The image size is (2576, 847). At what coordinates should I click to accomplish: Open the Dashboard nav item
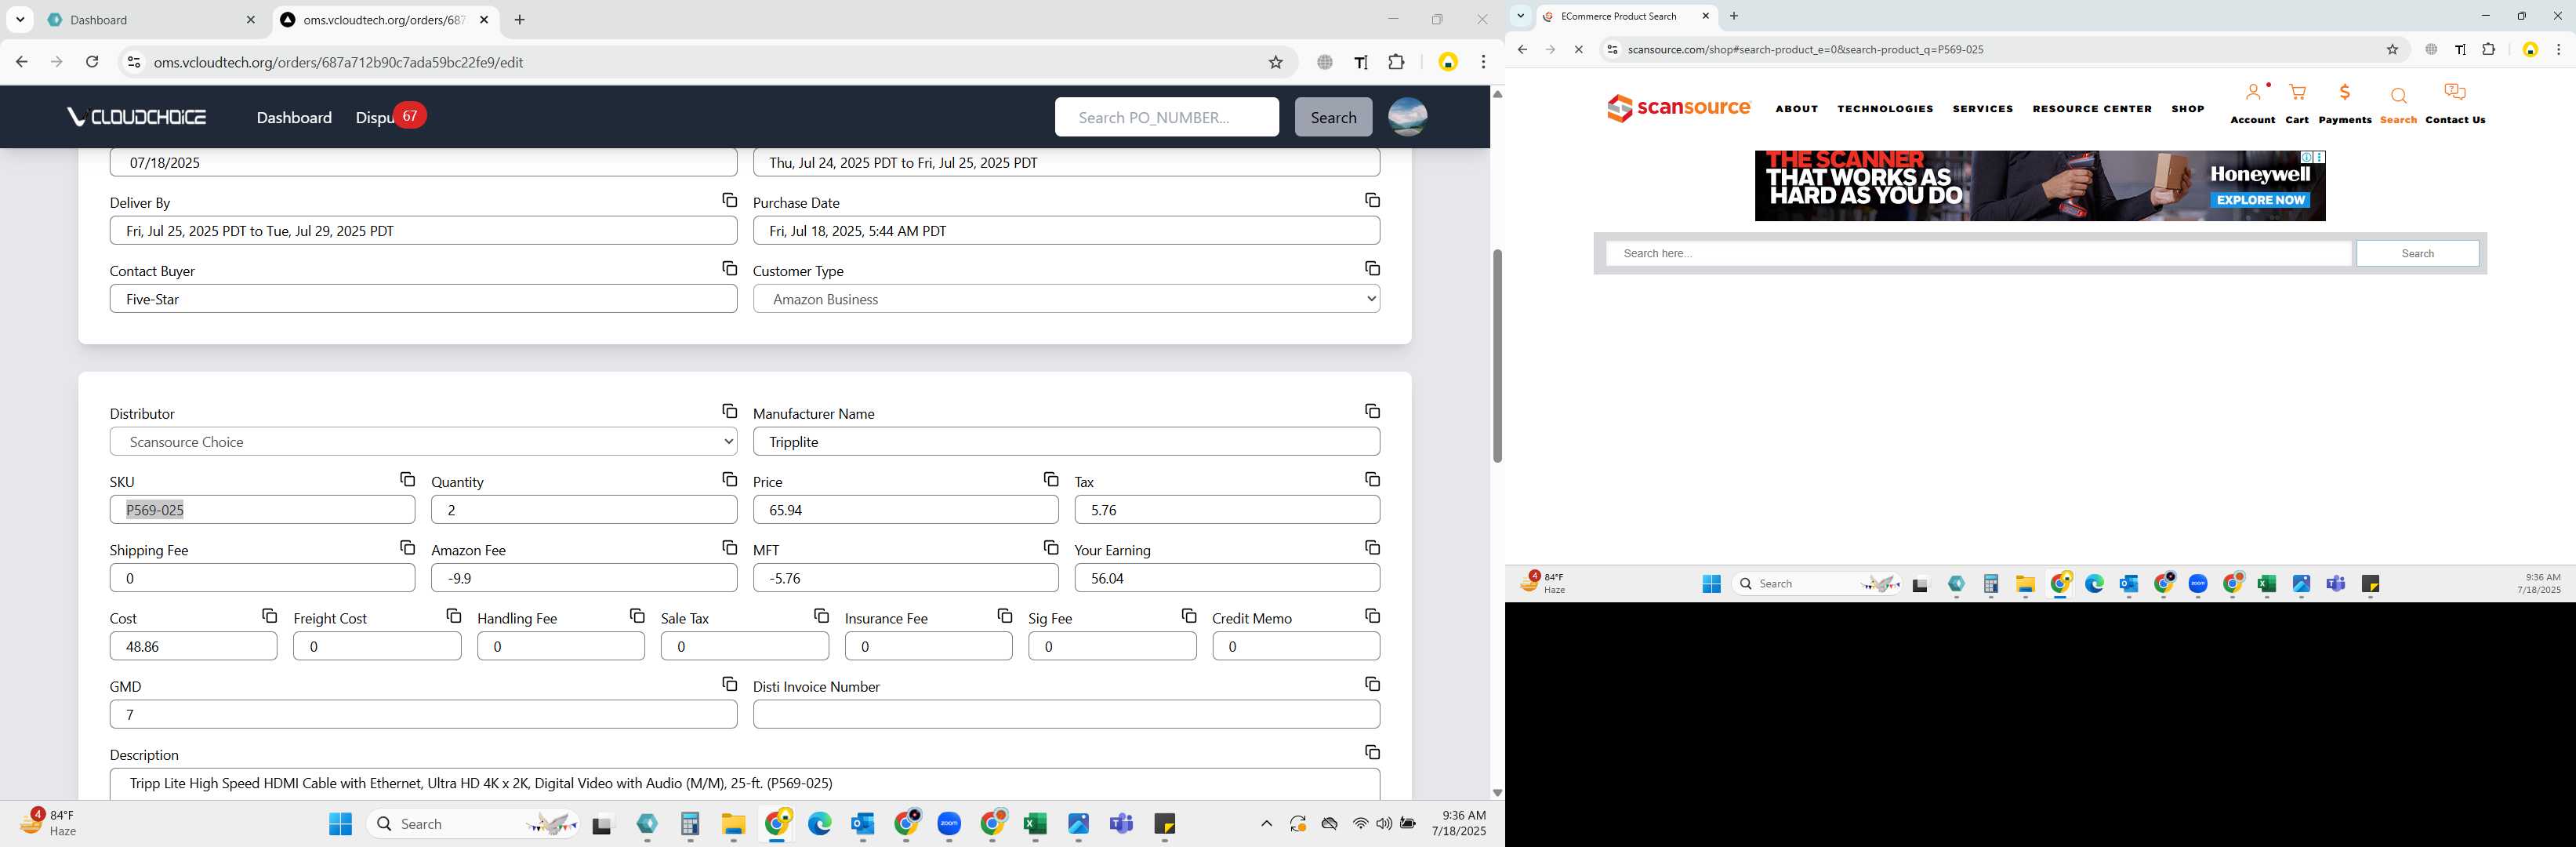[x=294, y=117]
